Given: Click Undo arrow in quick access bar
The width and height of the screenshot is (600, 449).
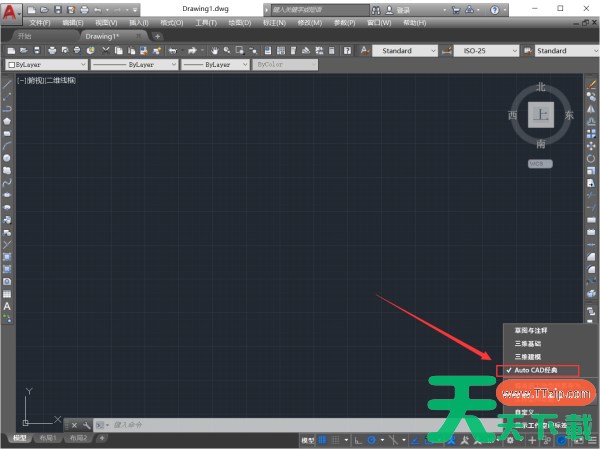Looking at the screenshot, I should click(98, 10).
